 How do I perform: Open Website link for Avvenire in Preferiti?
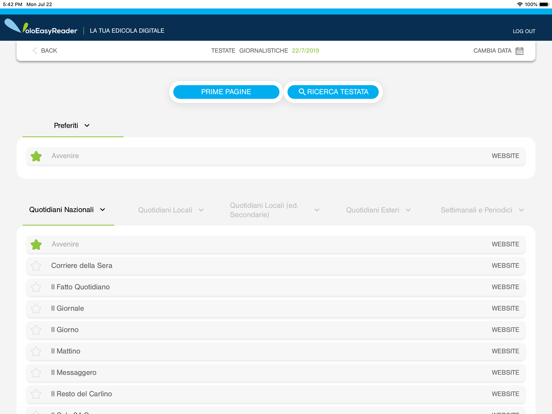[x=505, y=156]
